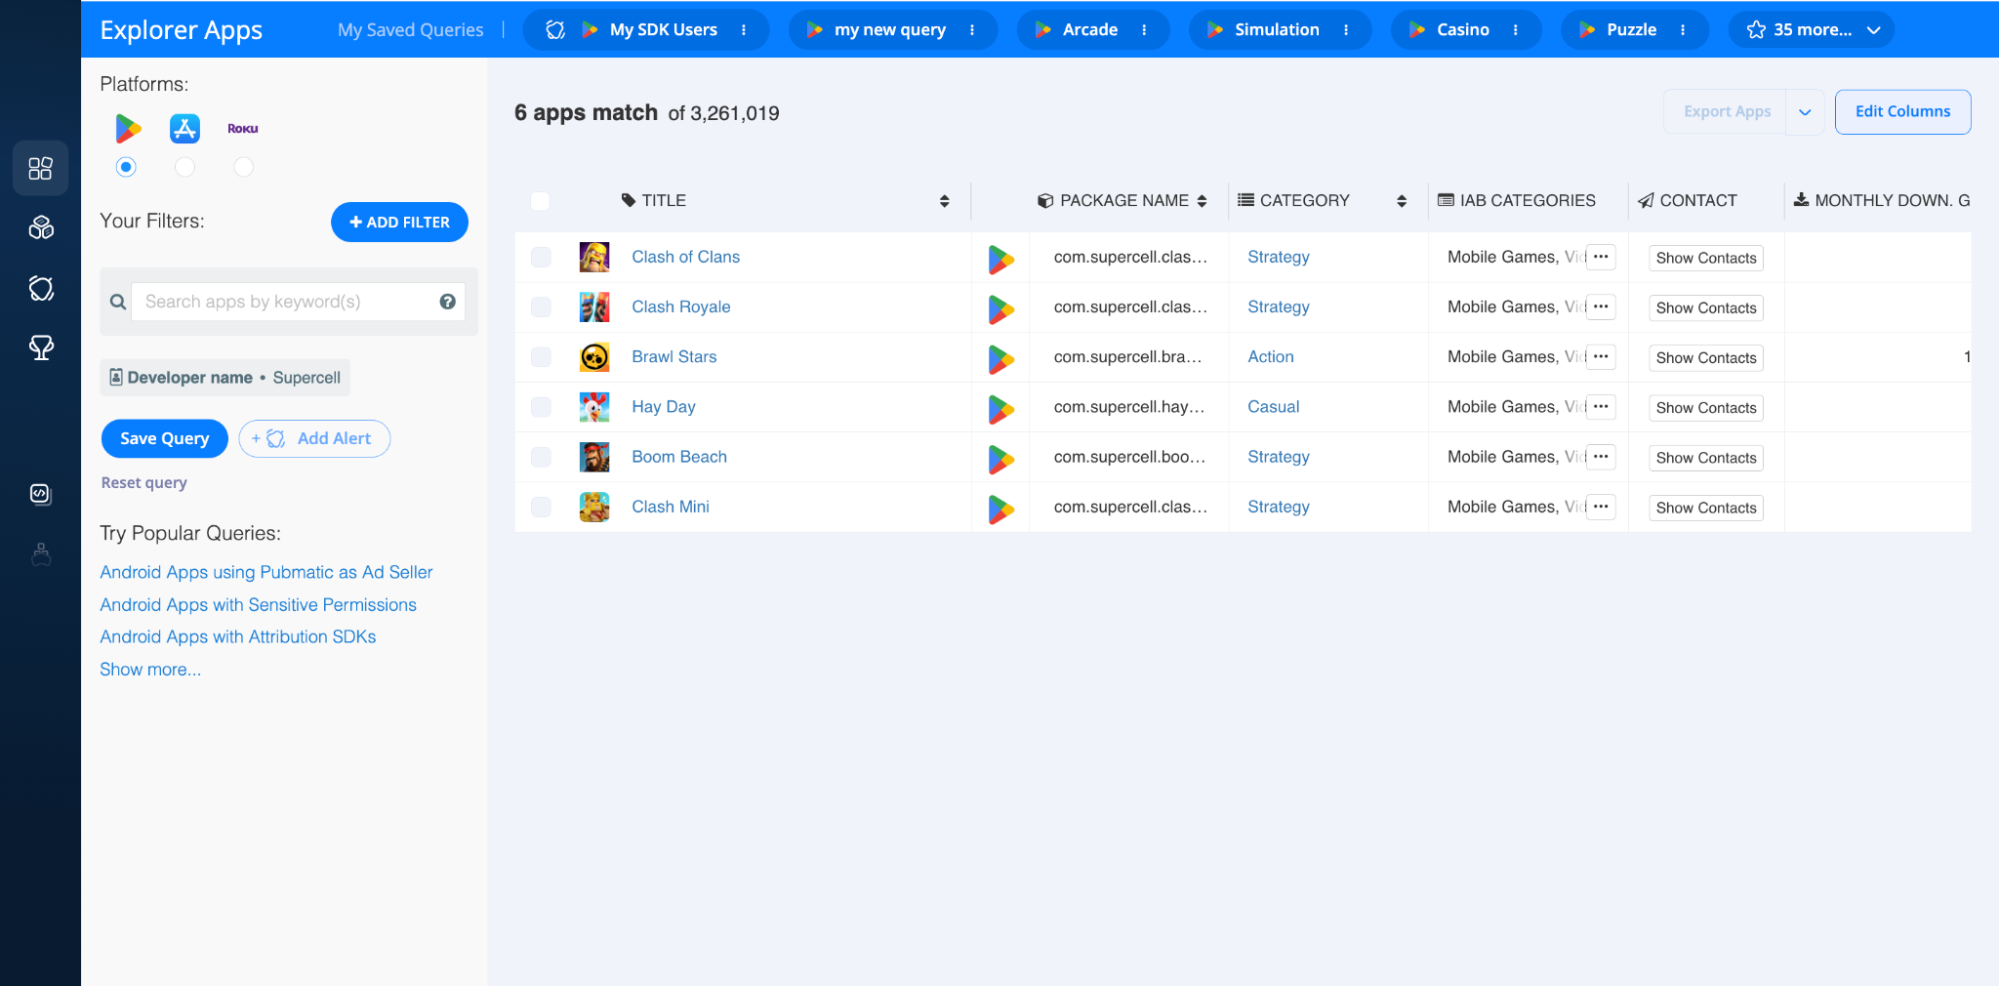Click the Brawl Stars app icon
Screen dimensions: 1999x986
594,357
